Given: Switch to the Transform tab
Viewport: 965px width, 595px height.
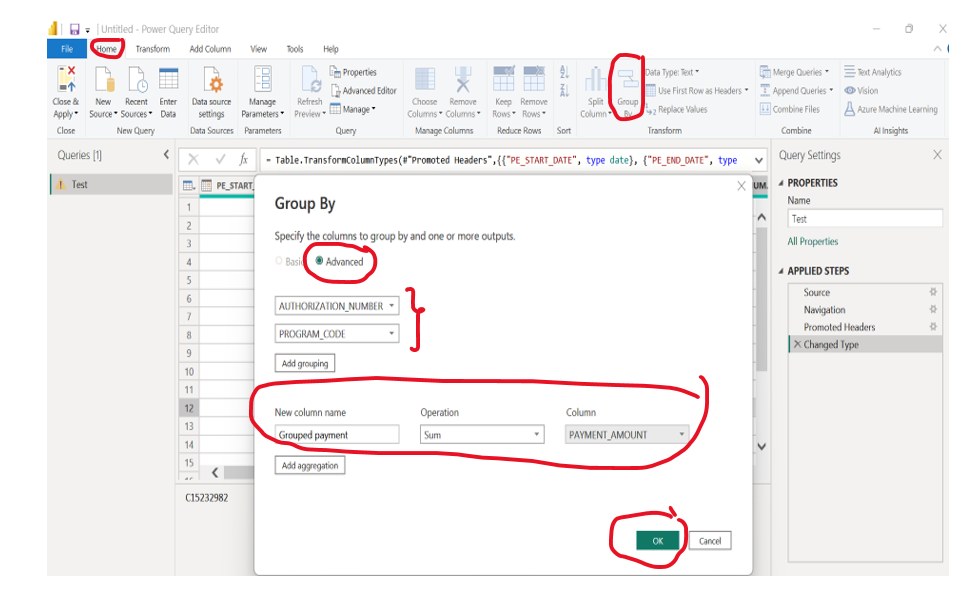Looking at the screenshot, I should pos(153,49).
